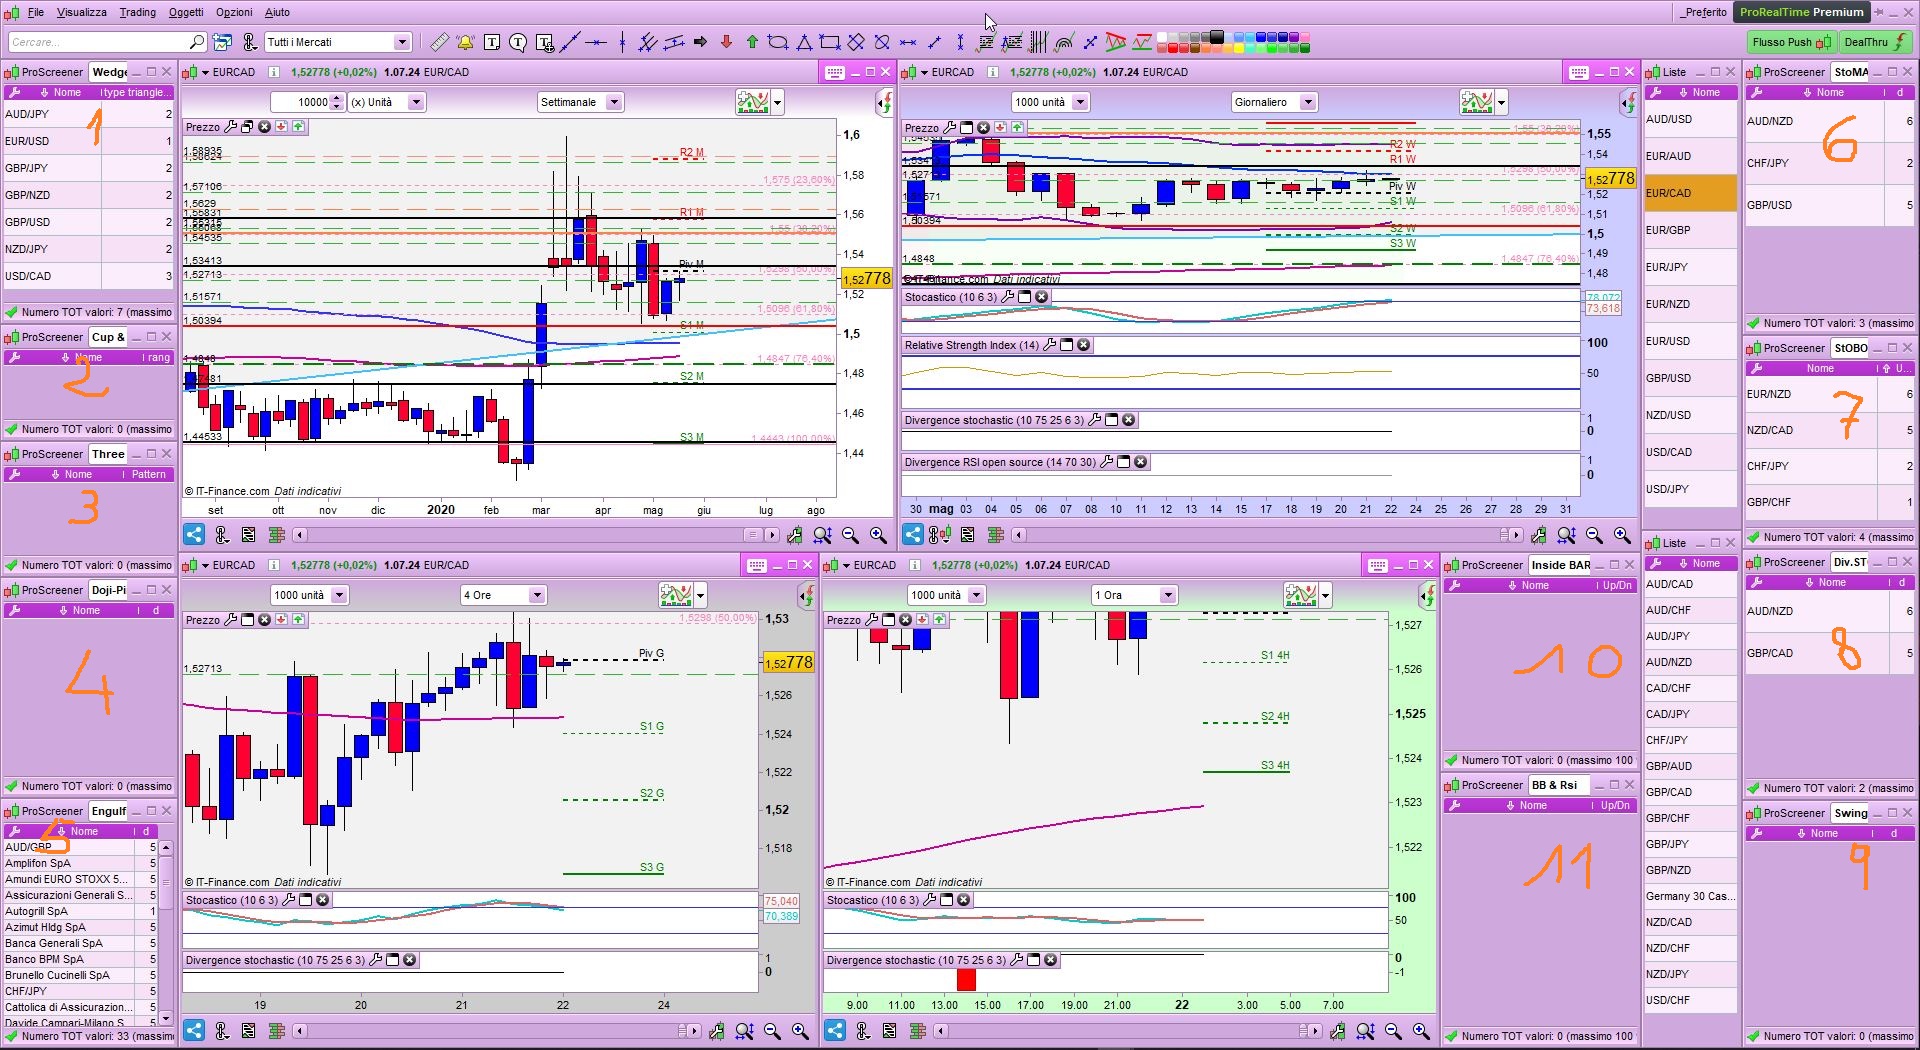
Task: Sort Wedge screener by Nome column
Action: click(x=67, y=92)
